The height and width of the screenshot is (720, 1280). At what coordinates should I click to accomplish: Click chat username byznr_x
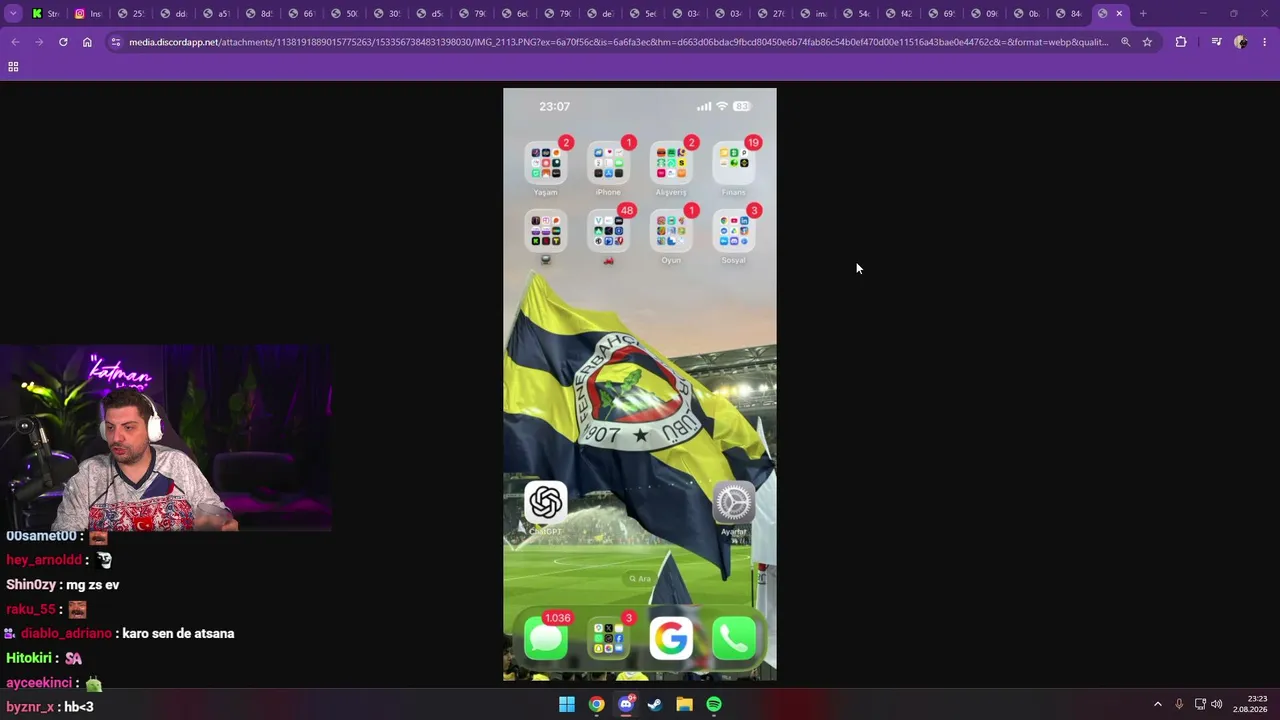point(30,707)
